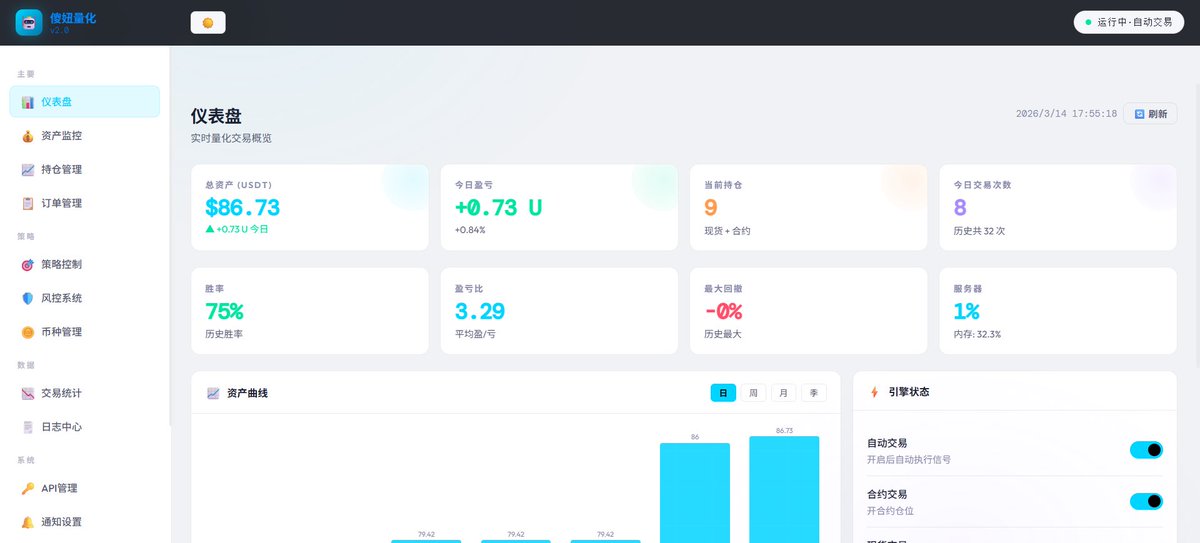
Task: Select the 日 chart range tab
Action: coord(723,393)
